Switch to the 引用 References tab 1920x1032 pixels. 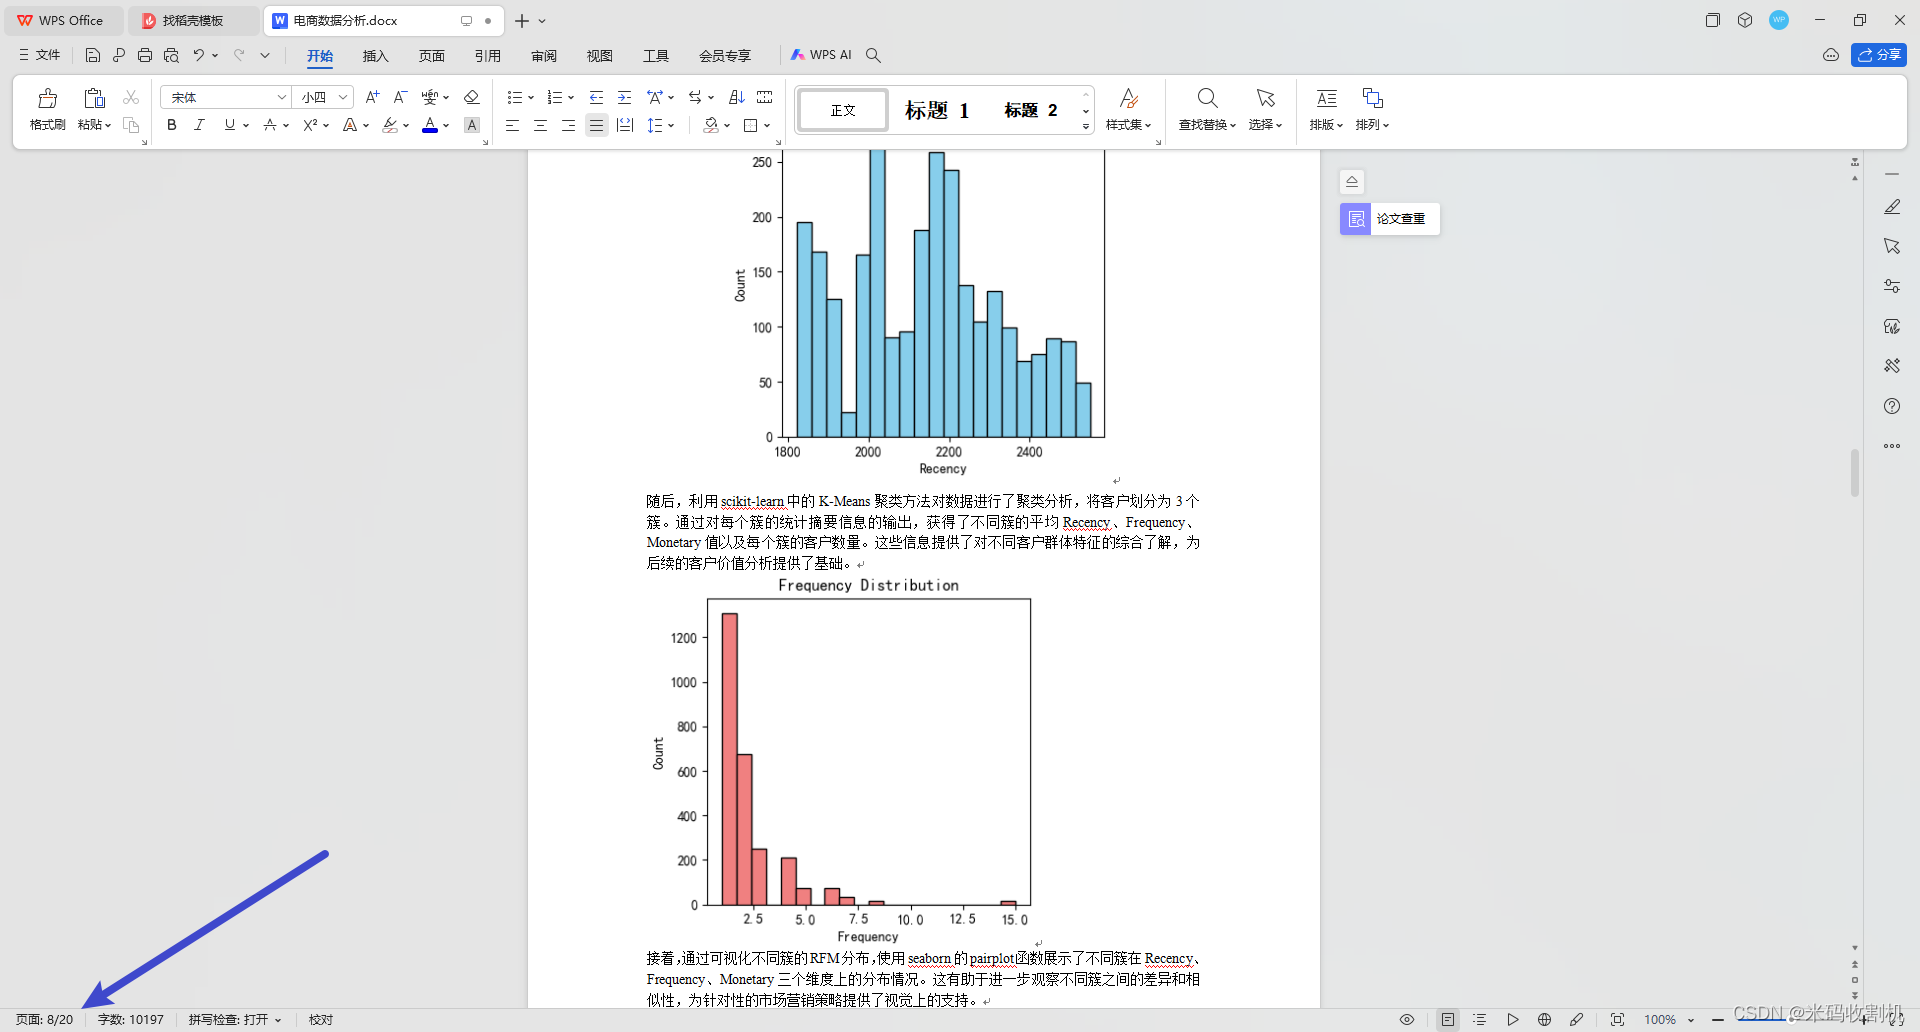[x=487, y=55]
